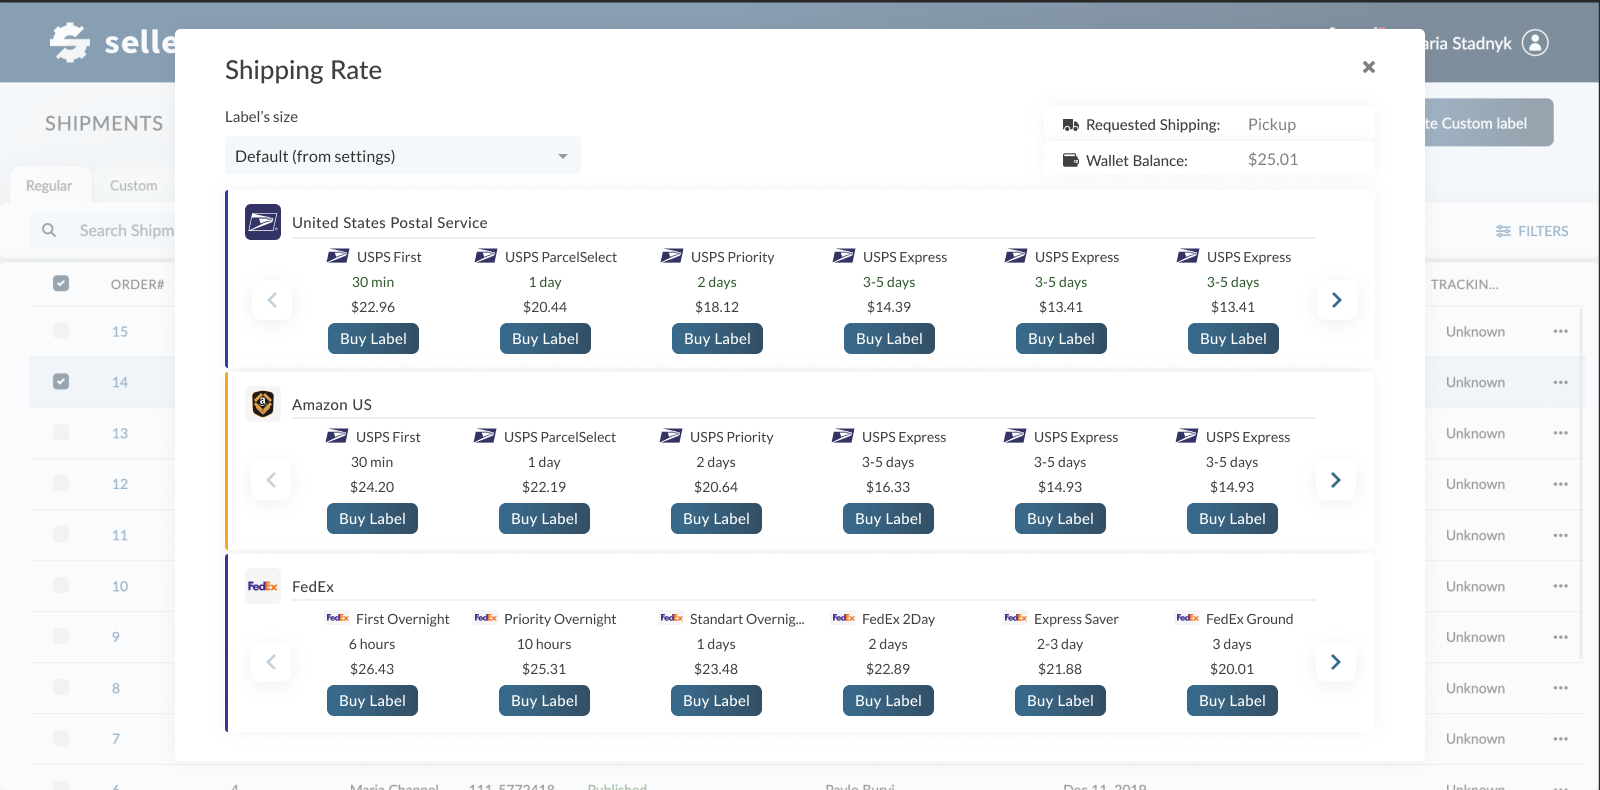
Task: Open order number 10
Action: click(120, 587)
